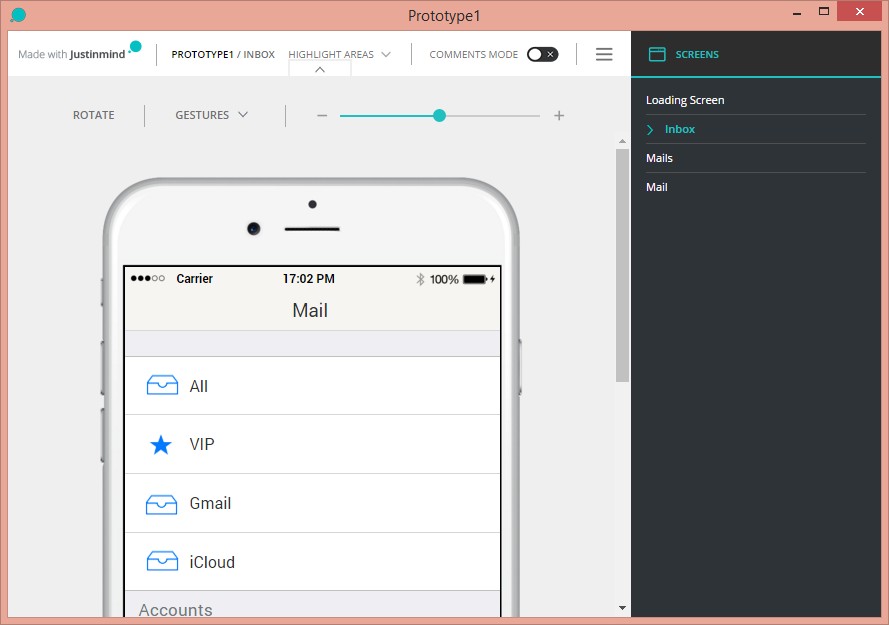The width and height of the screenshot is (889, 625).
Task: Click the iCloud inbox tray icon
Action: pos(162,561)
